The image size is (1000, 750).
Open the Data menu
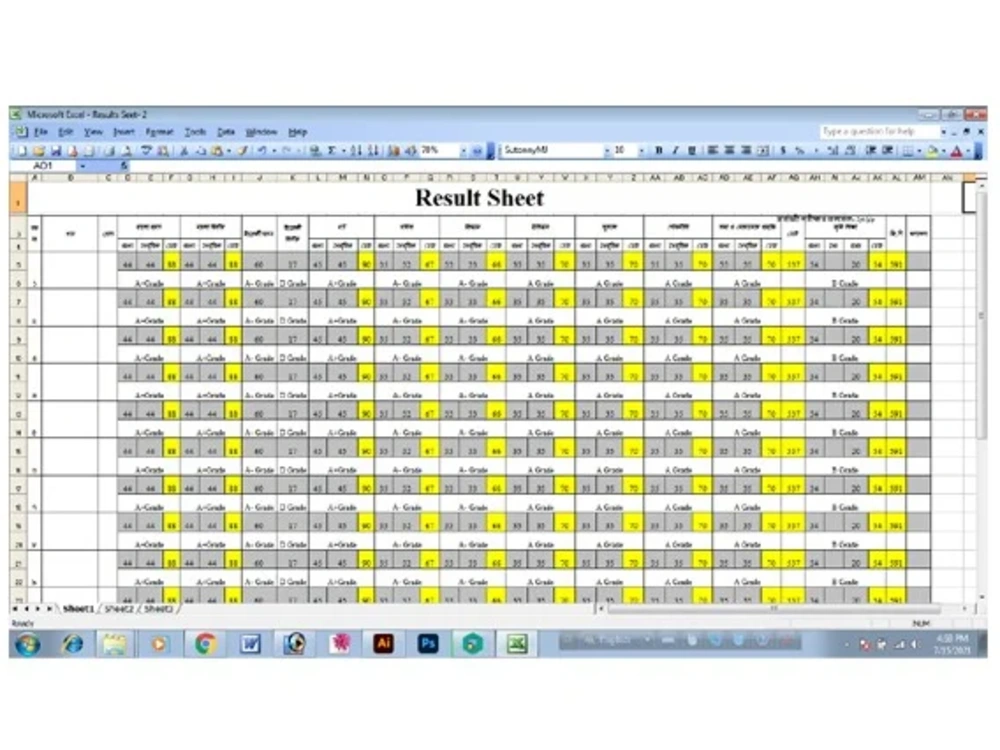pyautogui.click(x=226, y=132)
